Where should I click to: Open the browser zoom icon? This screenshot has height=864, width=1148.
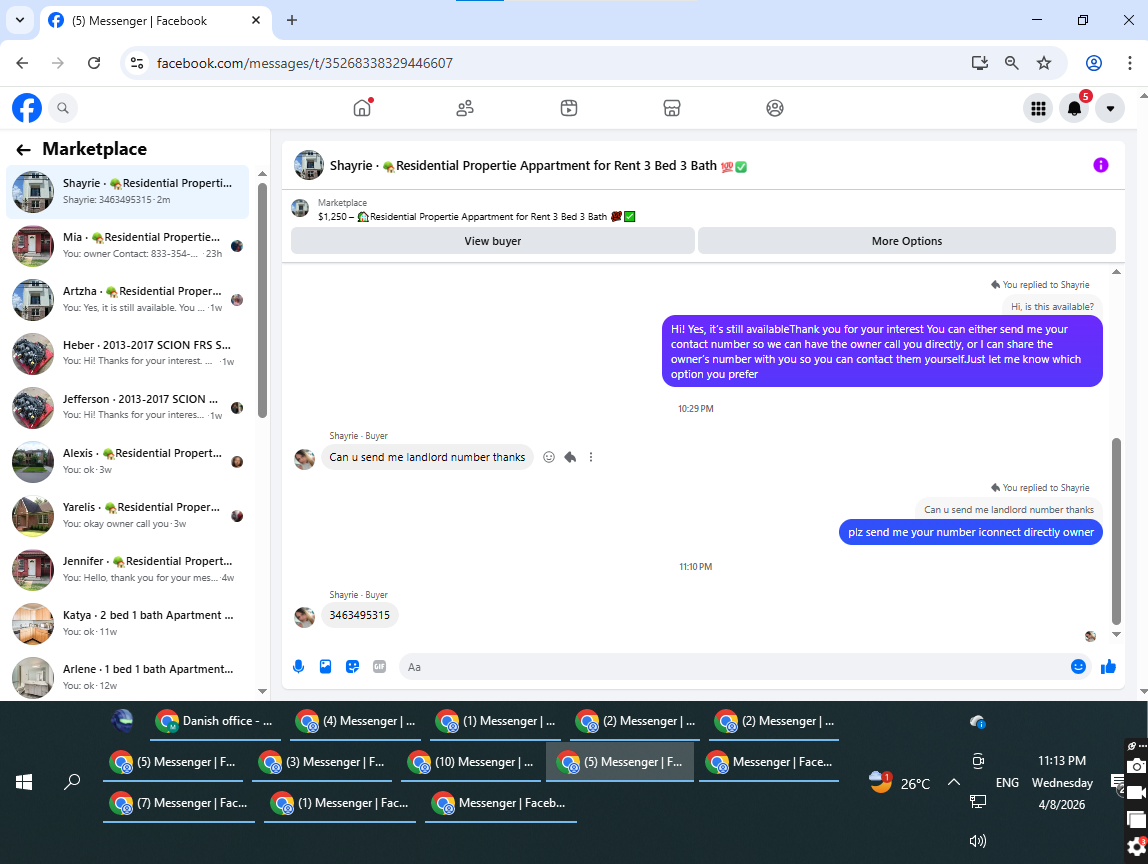1011,63
